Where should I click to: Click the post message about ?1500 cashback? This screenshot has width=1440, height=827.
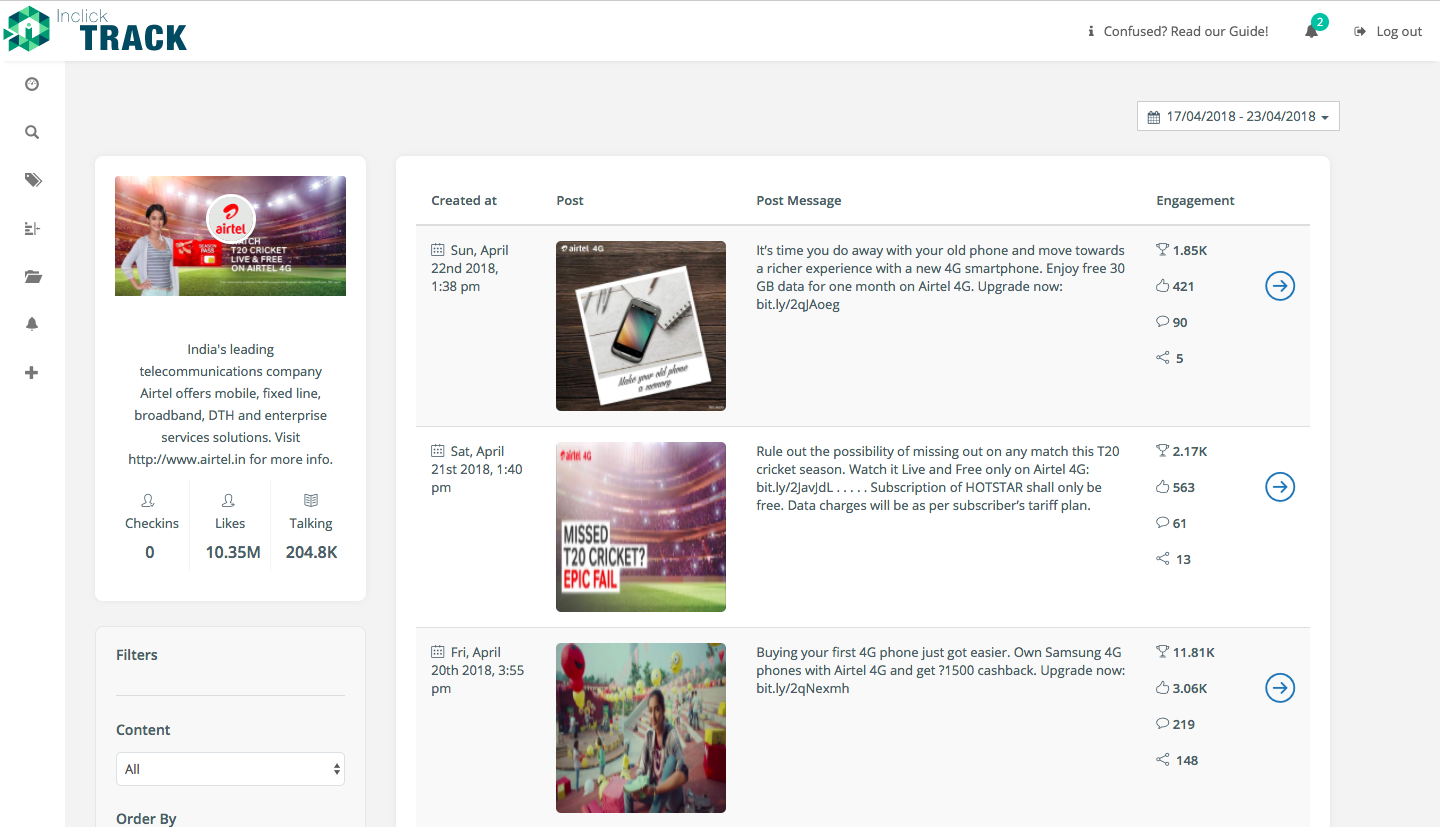pos(941,670)
